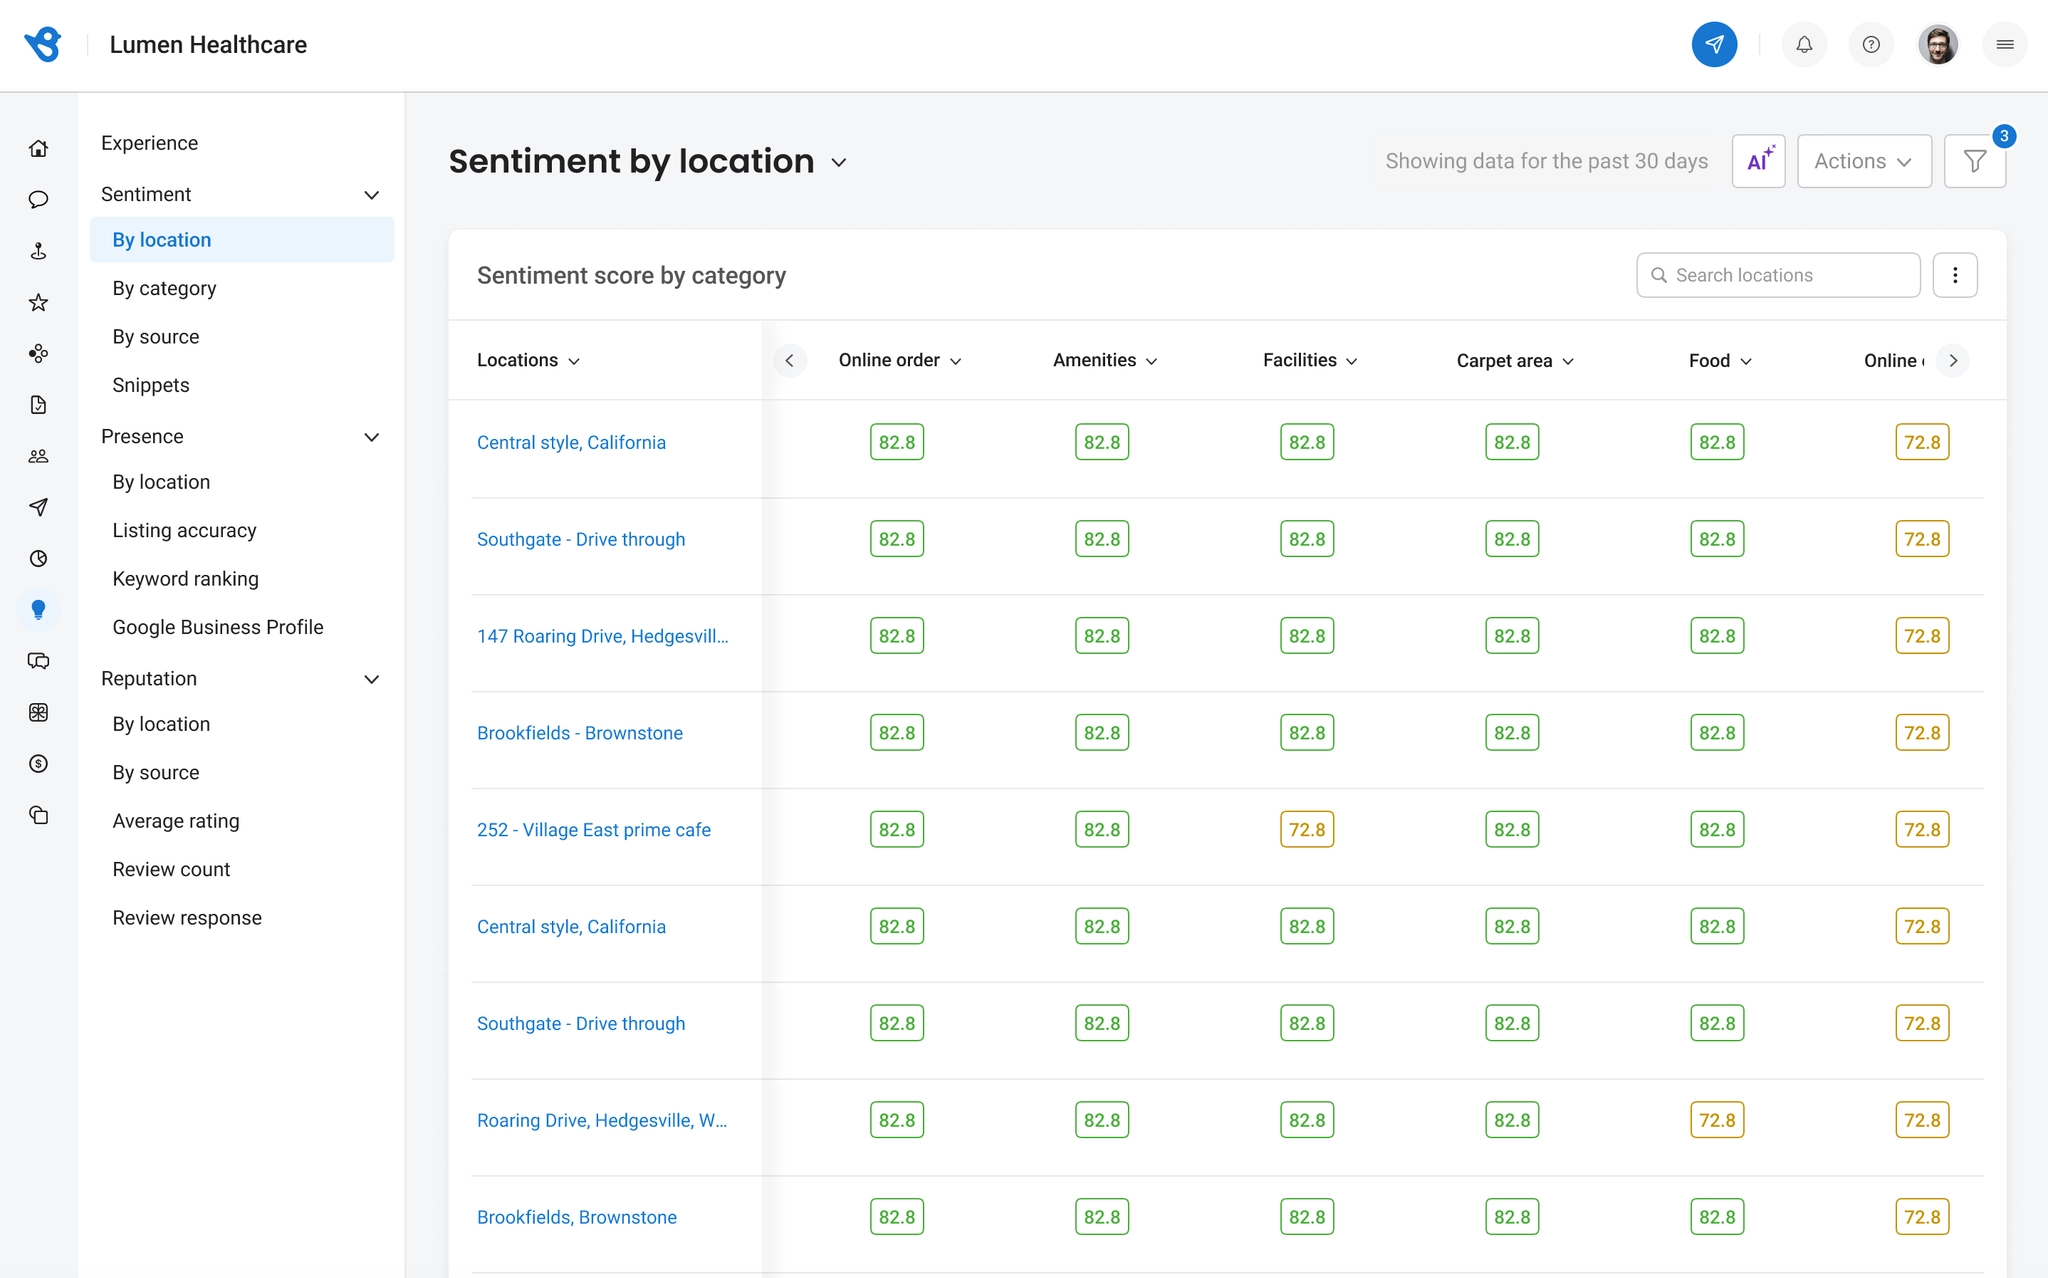Click the lightbulb insights icon in sidebar
Image resolution: width=2048 pixels, height=1278 pixels.
pyautogui.click(x=38, y=610)
